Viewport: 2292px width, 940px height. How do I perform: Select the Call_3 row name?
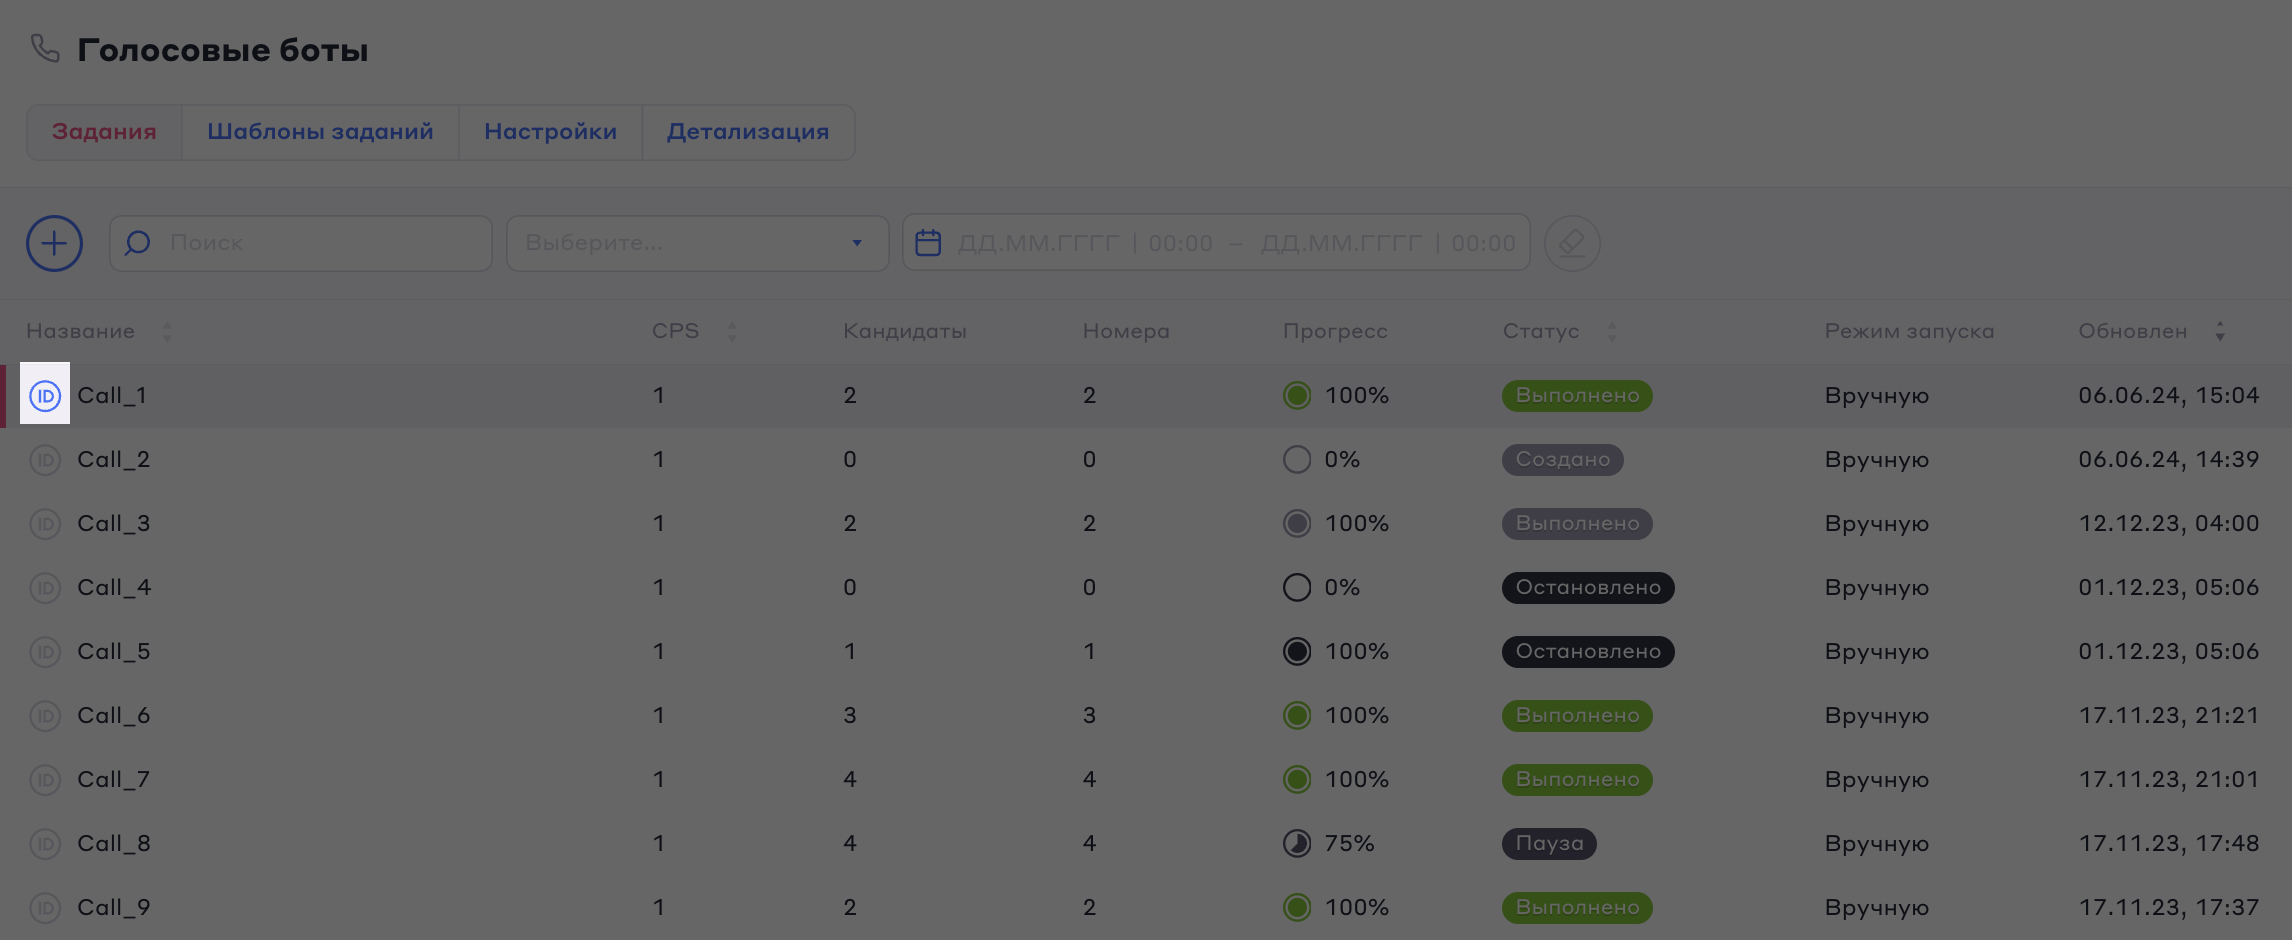pyautogui.click(x=114, y=523)
